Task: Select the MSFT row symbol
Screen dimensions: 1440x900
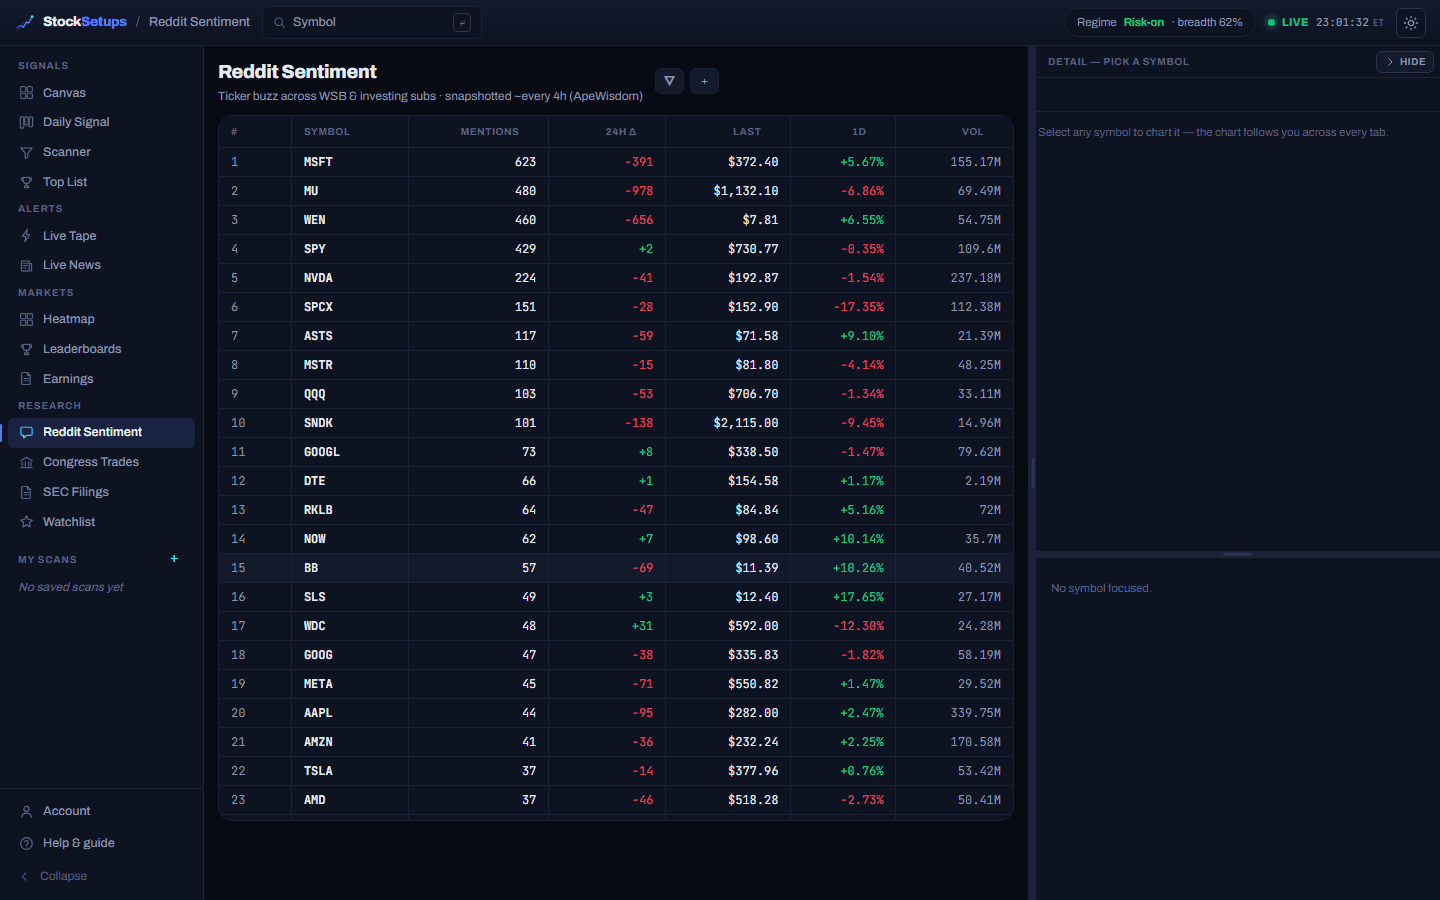Action: 318,162
